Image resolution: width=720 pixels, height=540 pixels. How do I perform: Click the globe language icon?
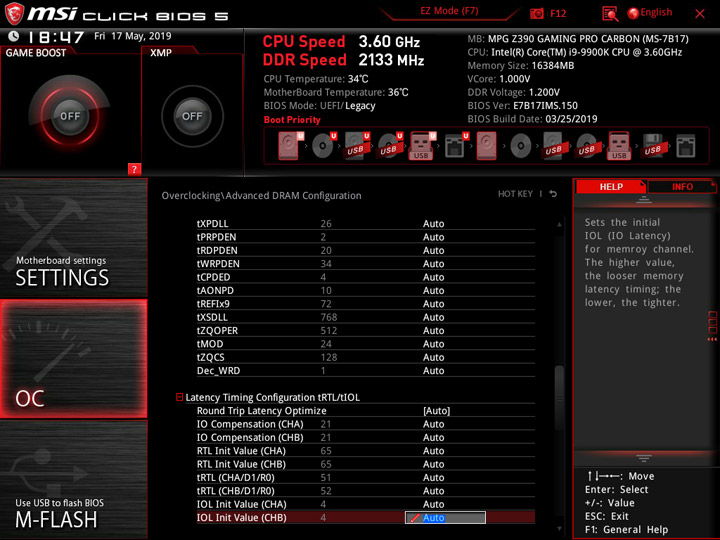633,13
